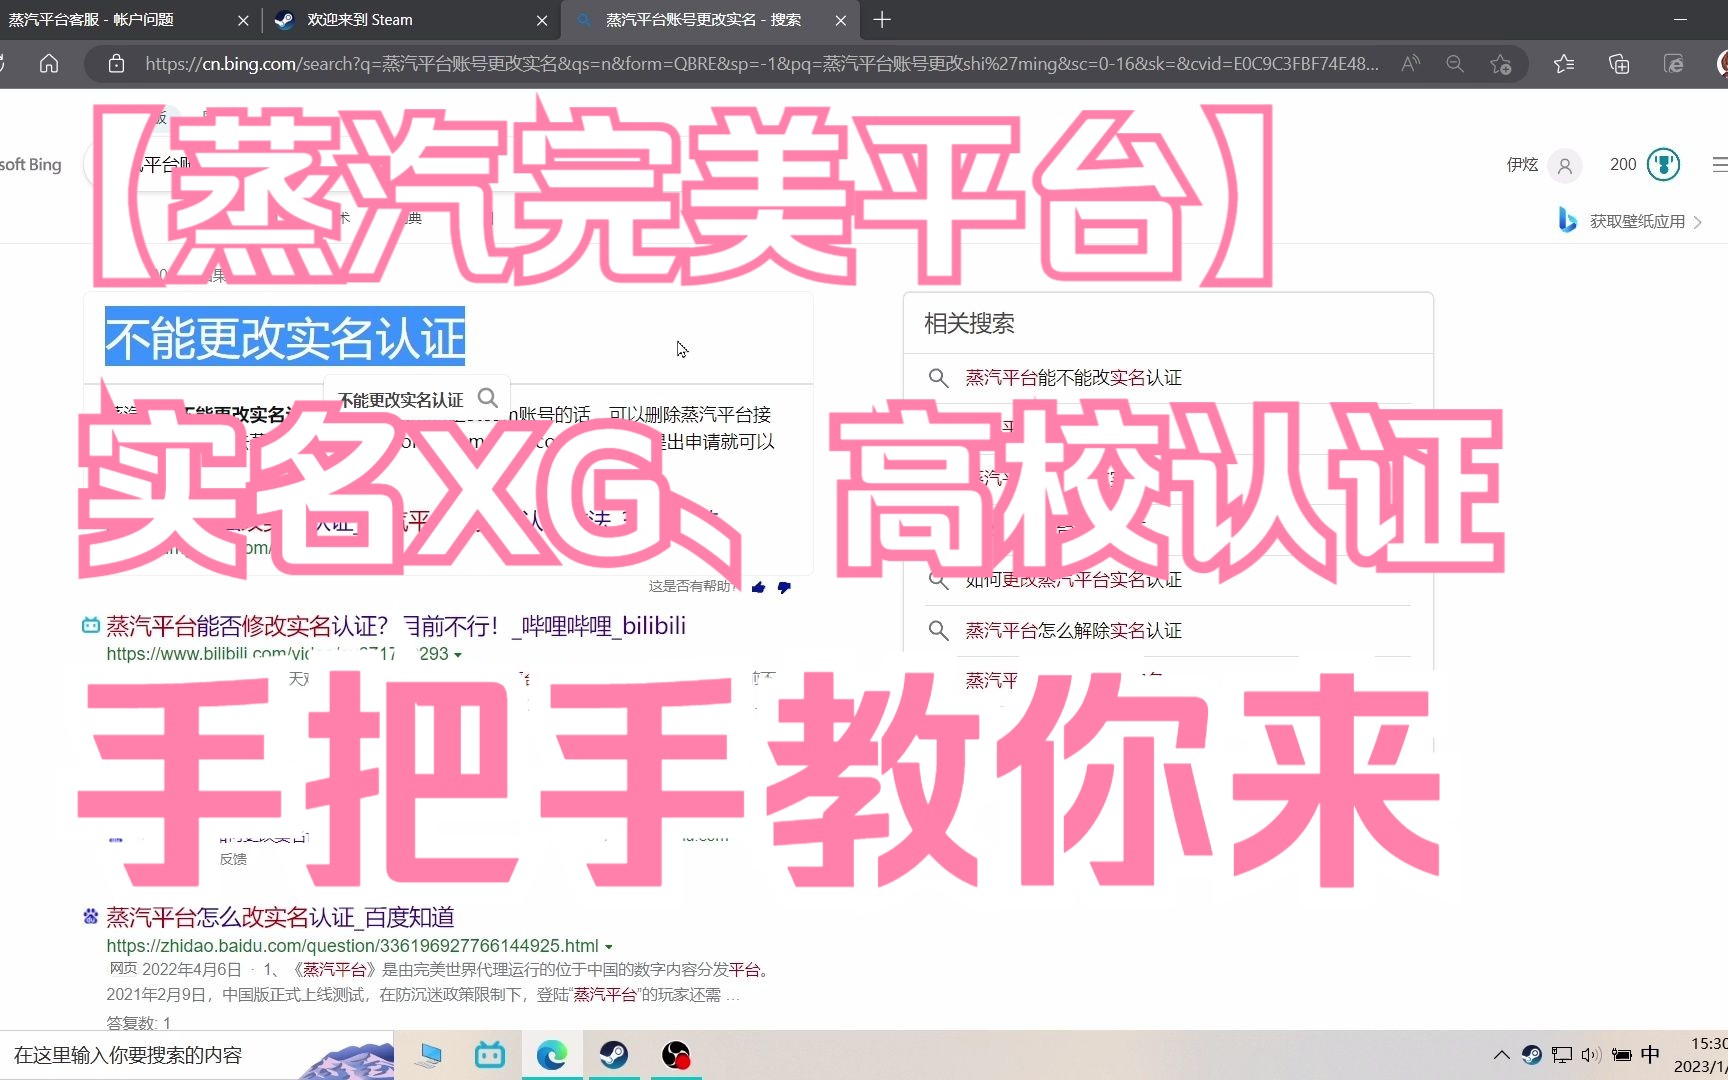This screenshot has width=1728, height=1080.
Task: Click bilibili favicon beside first result
Action: pos(91,626)
